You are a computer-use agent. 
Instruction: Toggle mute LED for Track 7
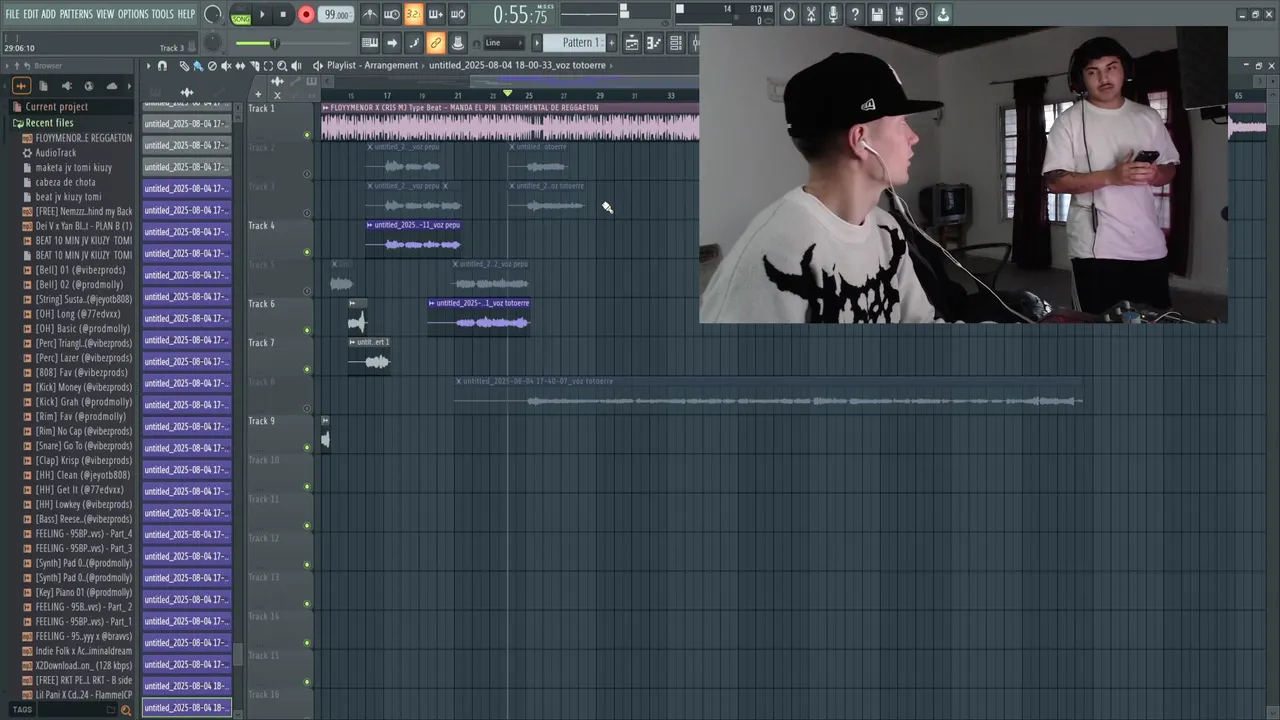pos(307,370)
